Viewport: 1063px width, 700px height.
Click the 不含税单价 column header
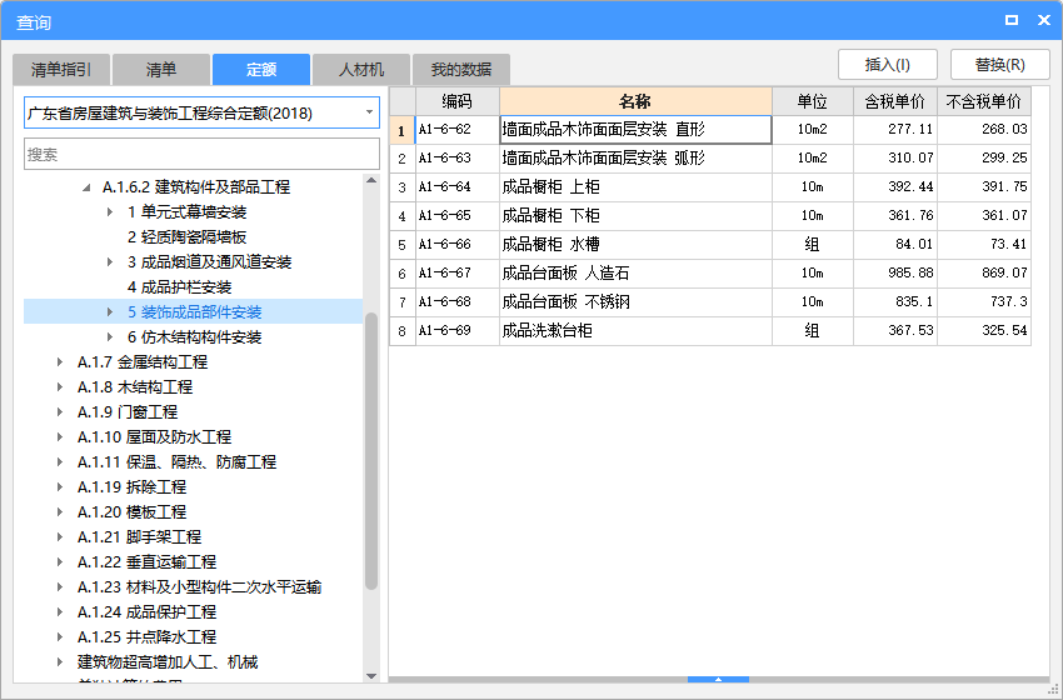pos(984,101)
